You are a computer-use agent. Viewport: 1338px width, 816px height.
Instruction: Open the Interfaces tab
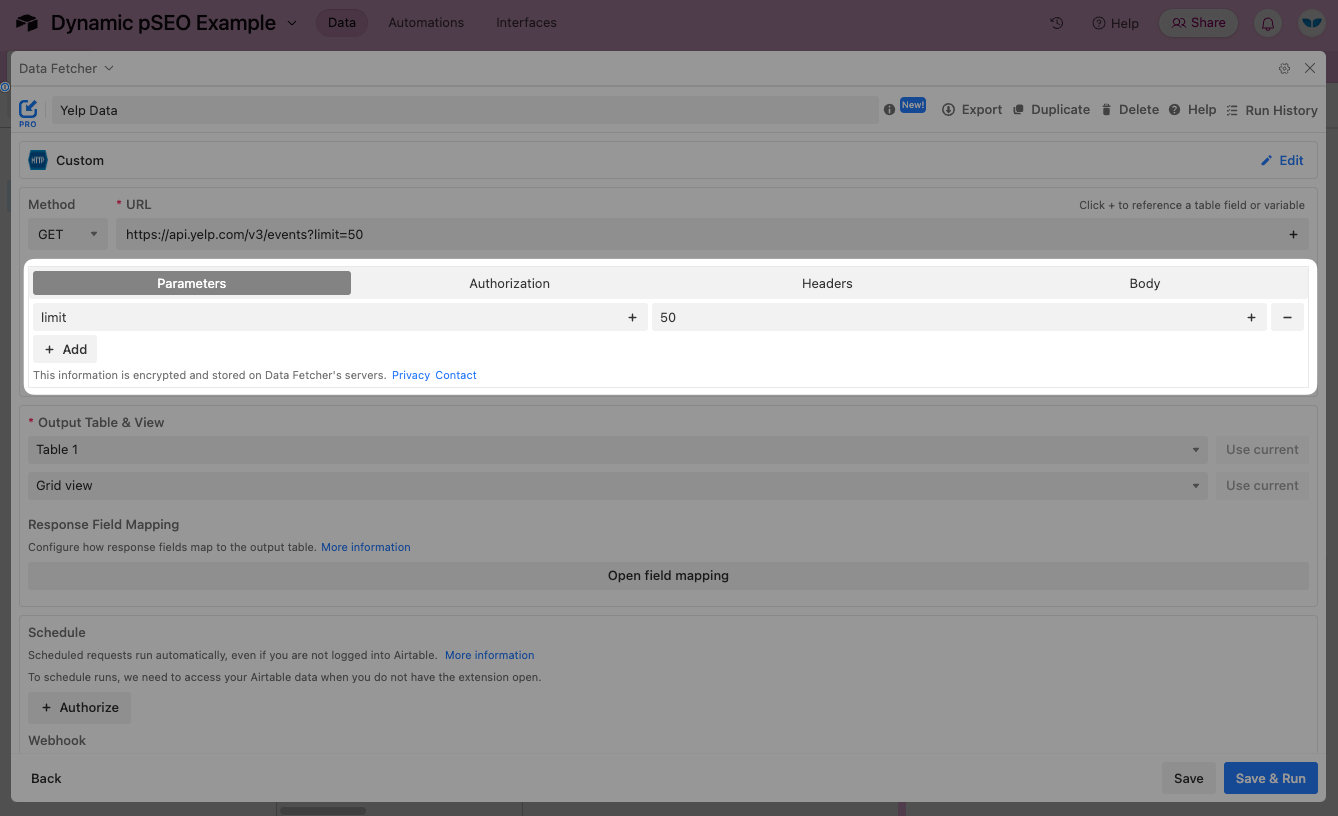(526, 22)
